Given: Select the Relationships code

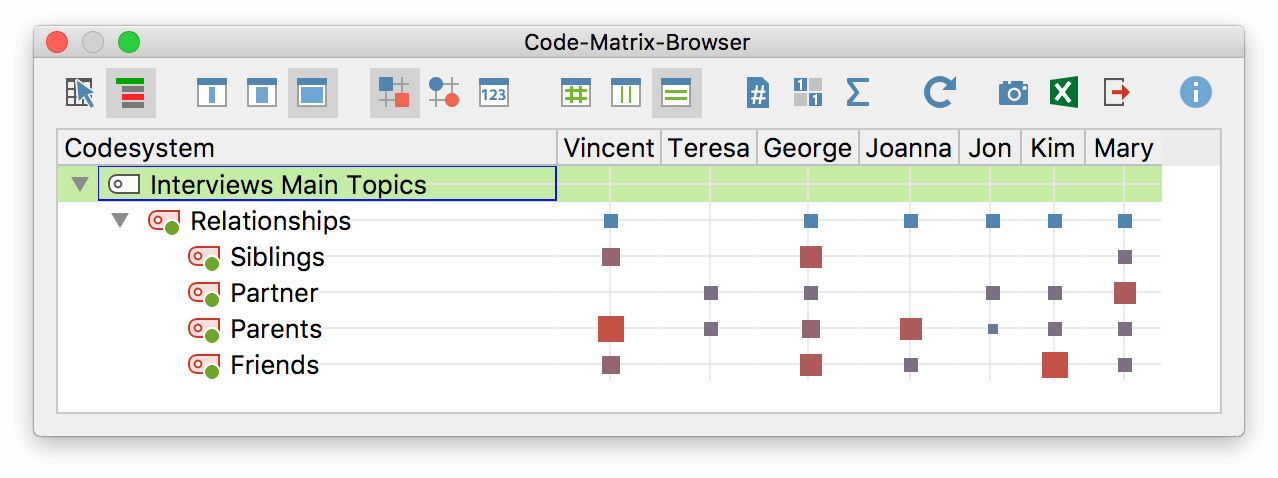Looking at the screenshot, I should tap(271, 220).
